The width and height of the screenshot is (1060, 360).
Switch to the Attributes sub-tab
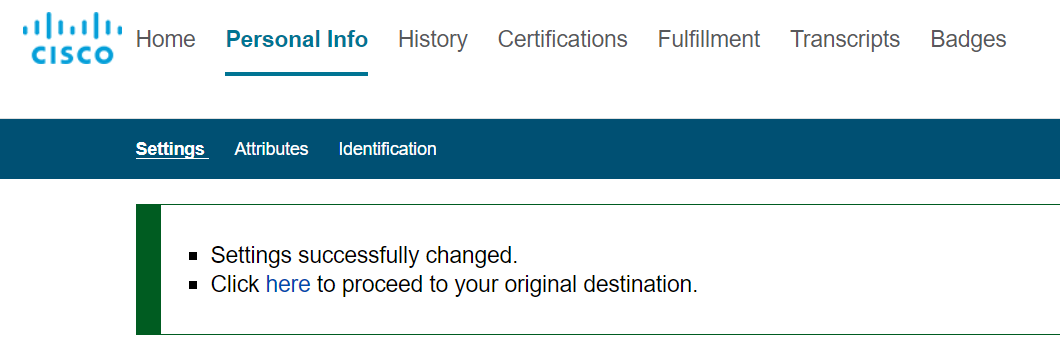tap(271, 149)
